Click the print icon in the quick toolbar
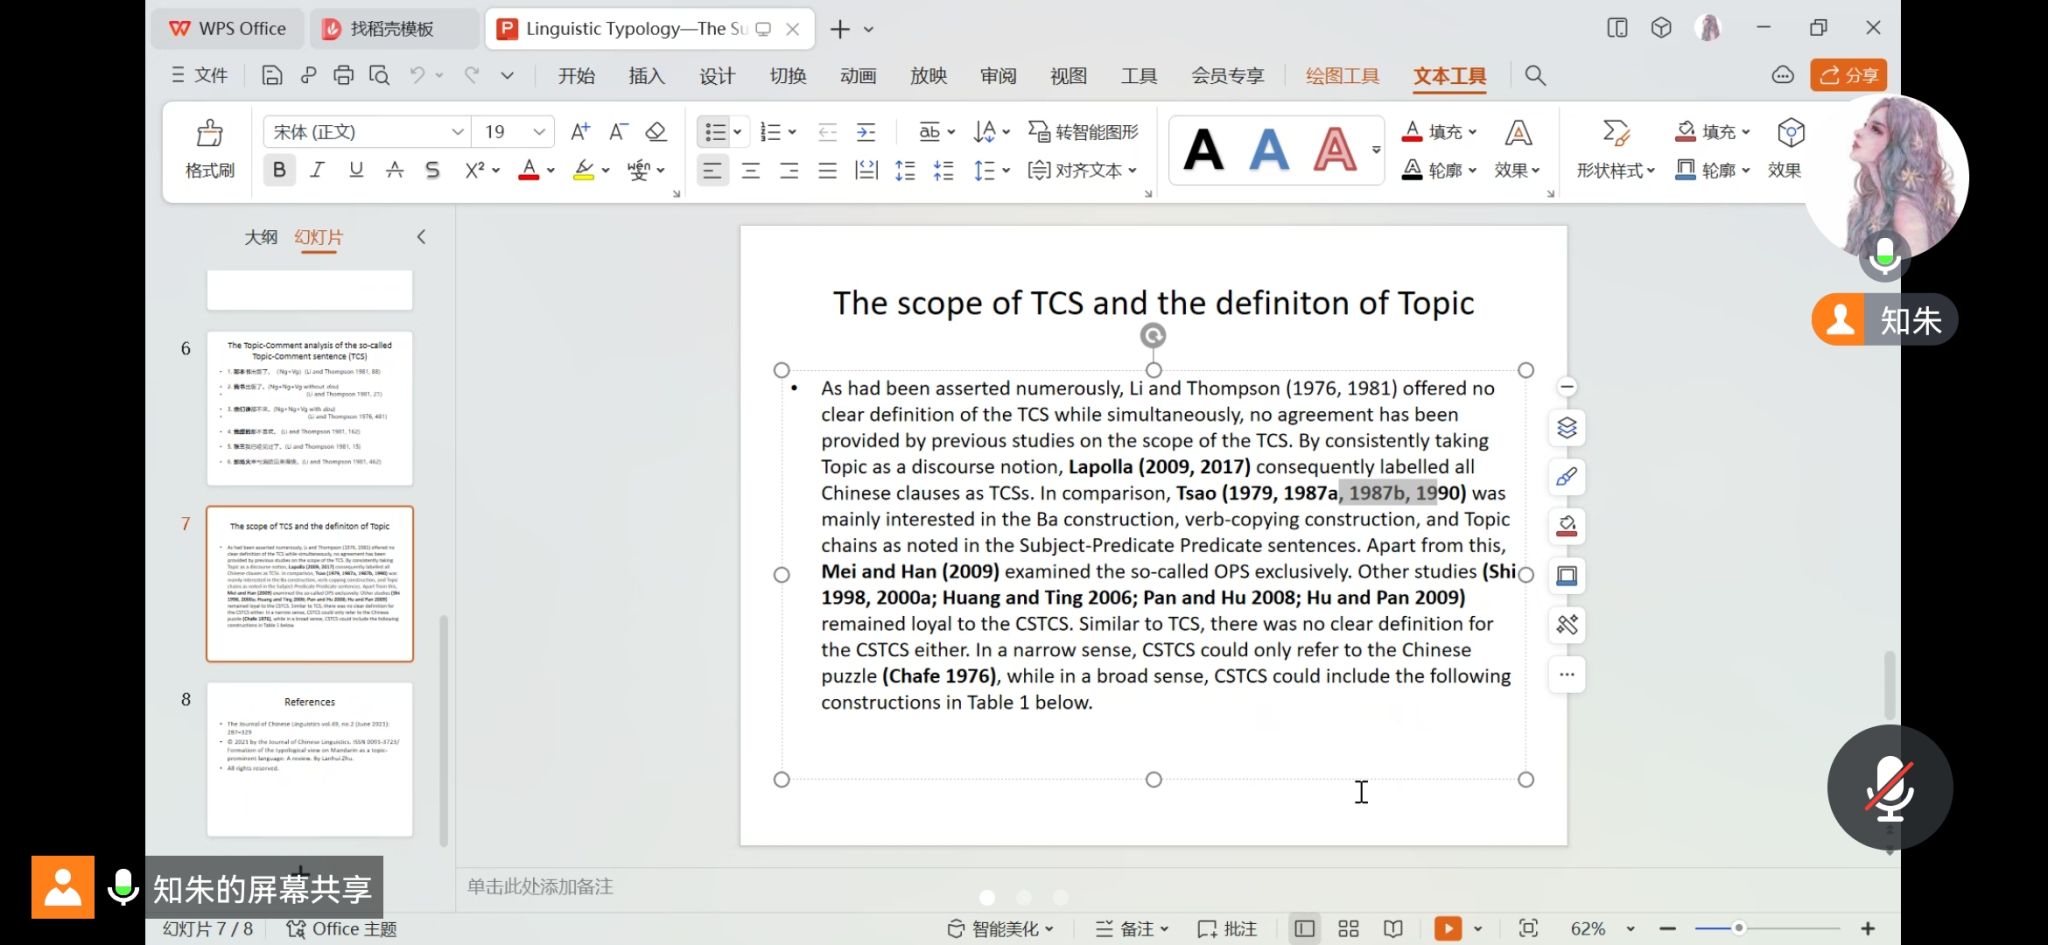Viewport: 2048px width, 945px height. click(343, 76)
